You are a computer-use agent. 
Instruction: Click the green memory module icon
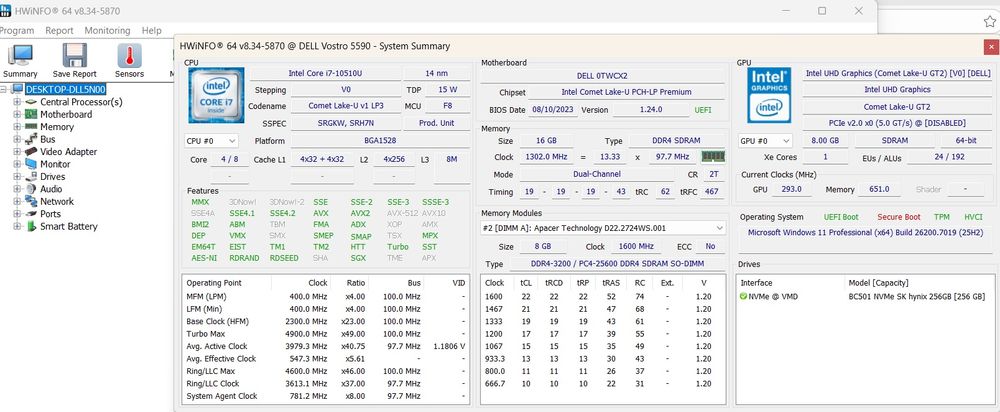coord(712,157)
